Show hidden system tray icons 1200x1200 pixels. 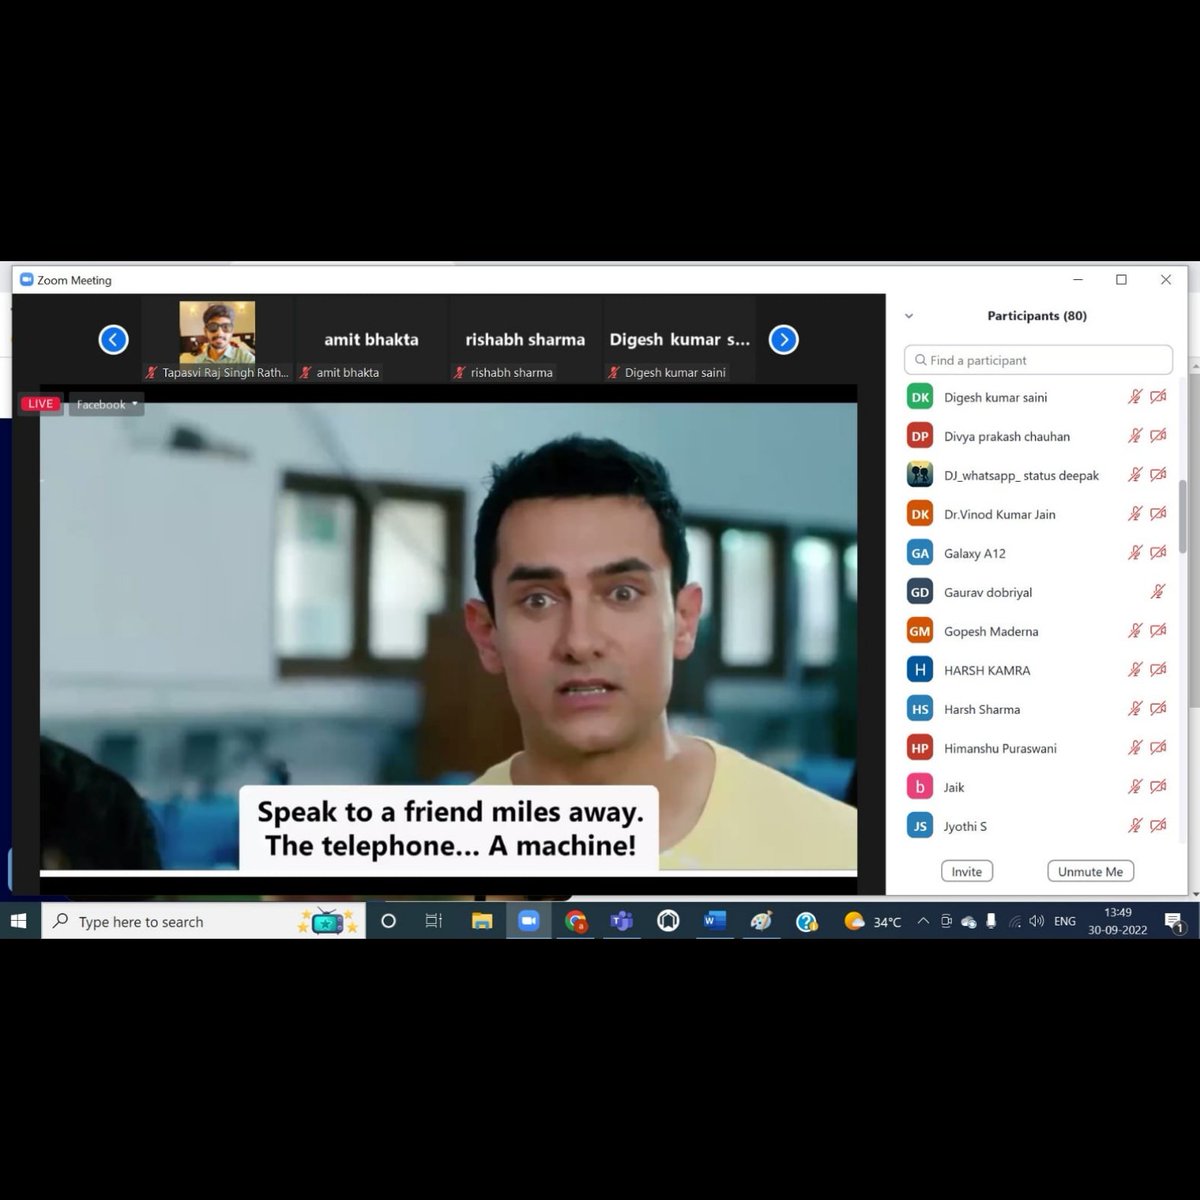coord(922,921)
